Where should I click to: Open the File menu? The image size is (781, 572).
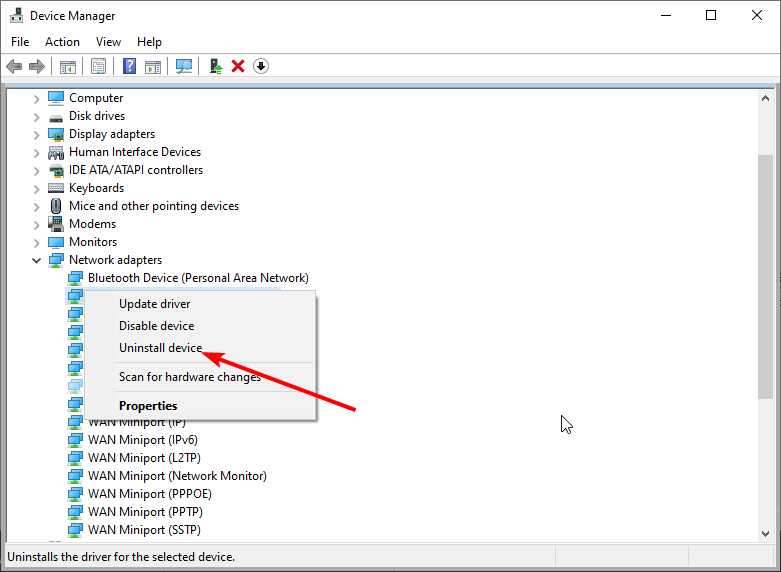[20, 42]
